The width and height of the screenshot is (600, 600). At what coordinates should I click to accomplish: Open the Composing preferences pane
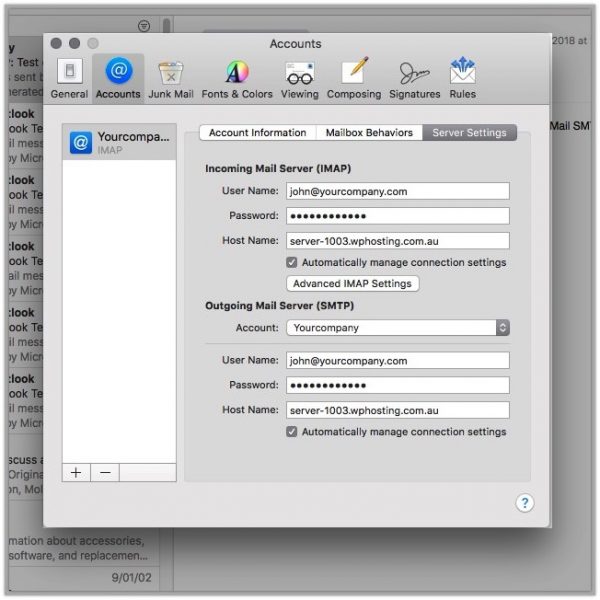[x=354, y=78]
